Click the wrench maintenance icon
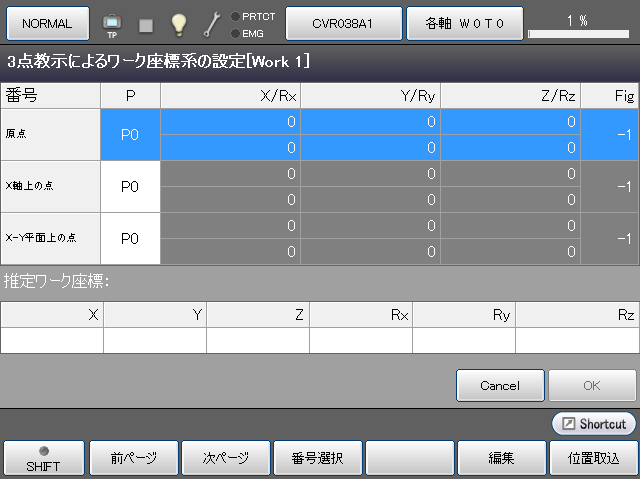This screenshot has height=479, width=640. 211,23
